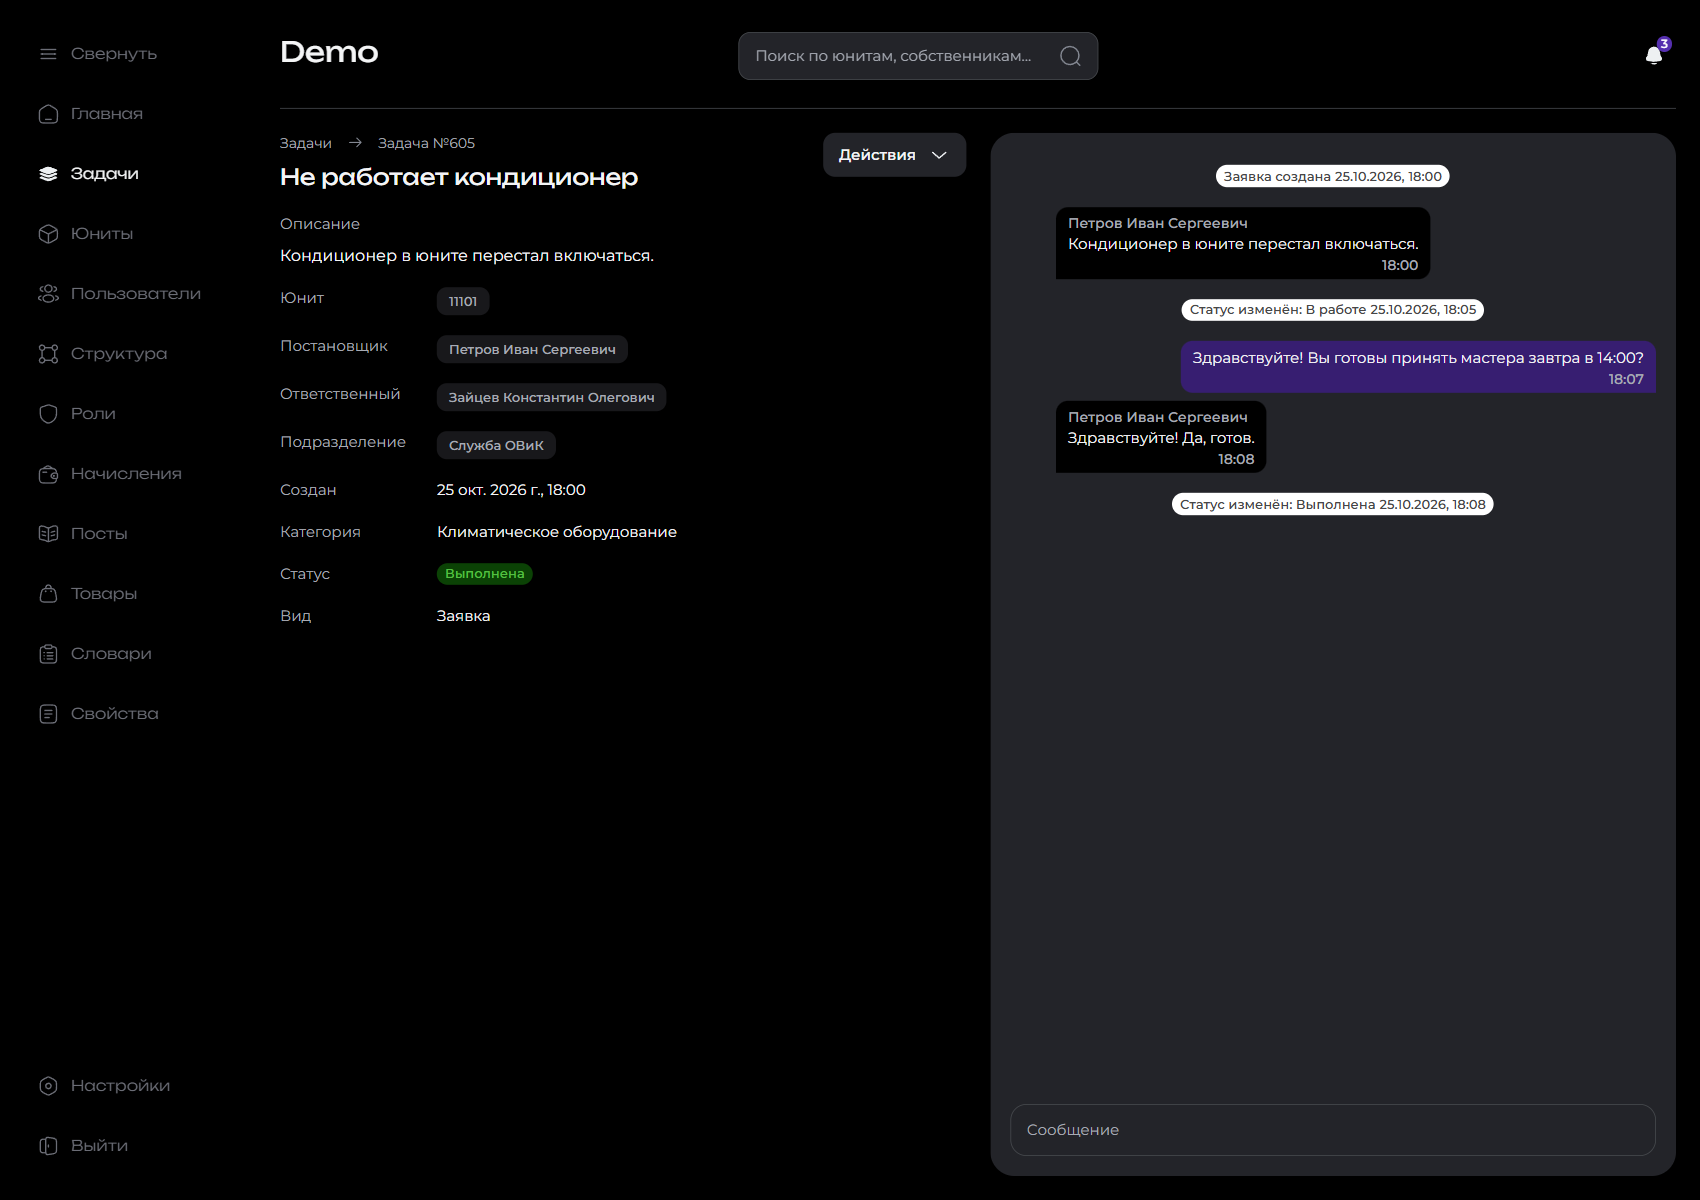The image size is (1700, 1200).
Task: Open the Настройки gear icon
Action: (x=48, y=1086)
